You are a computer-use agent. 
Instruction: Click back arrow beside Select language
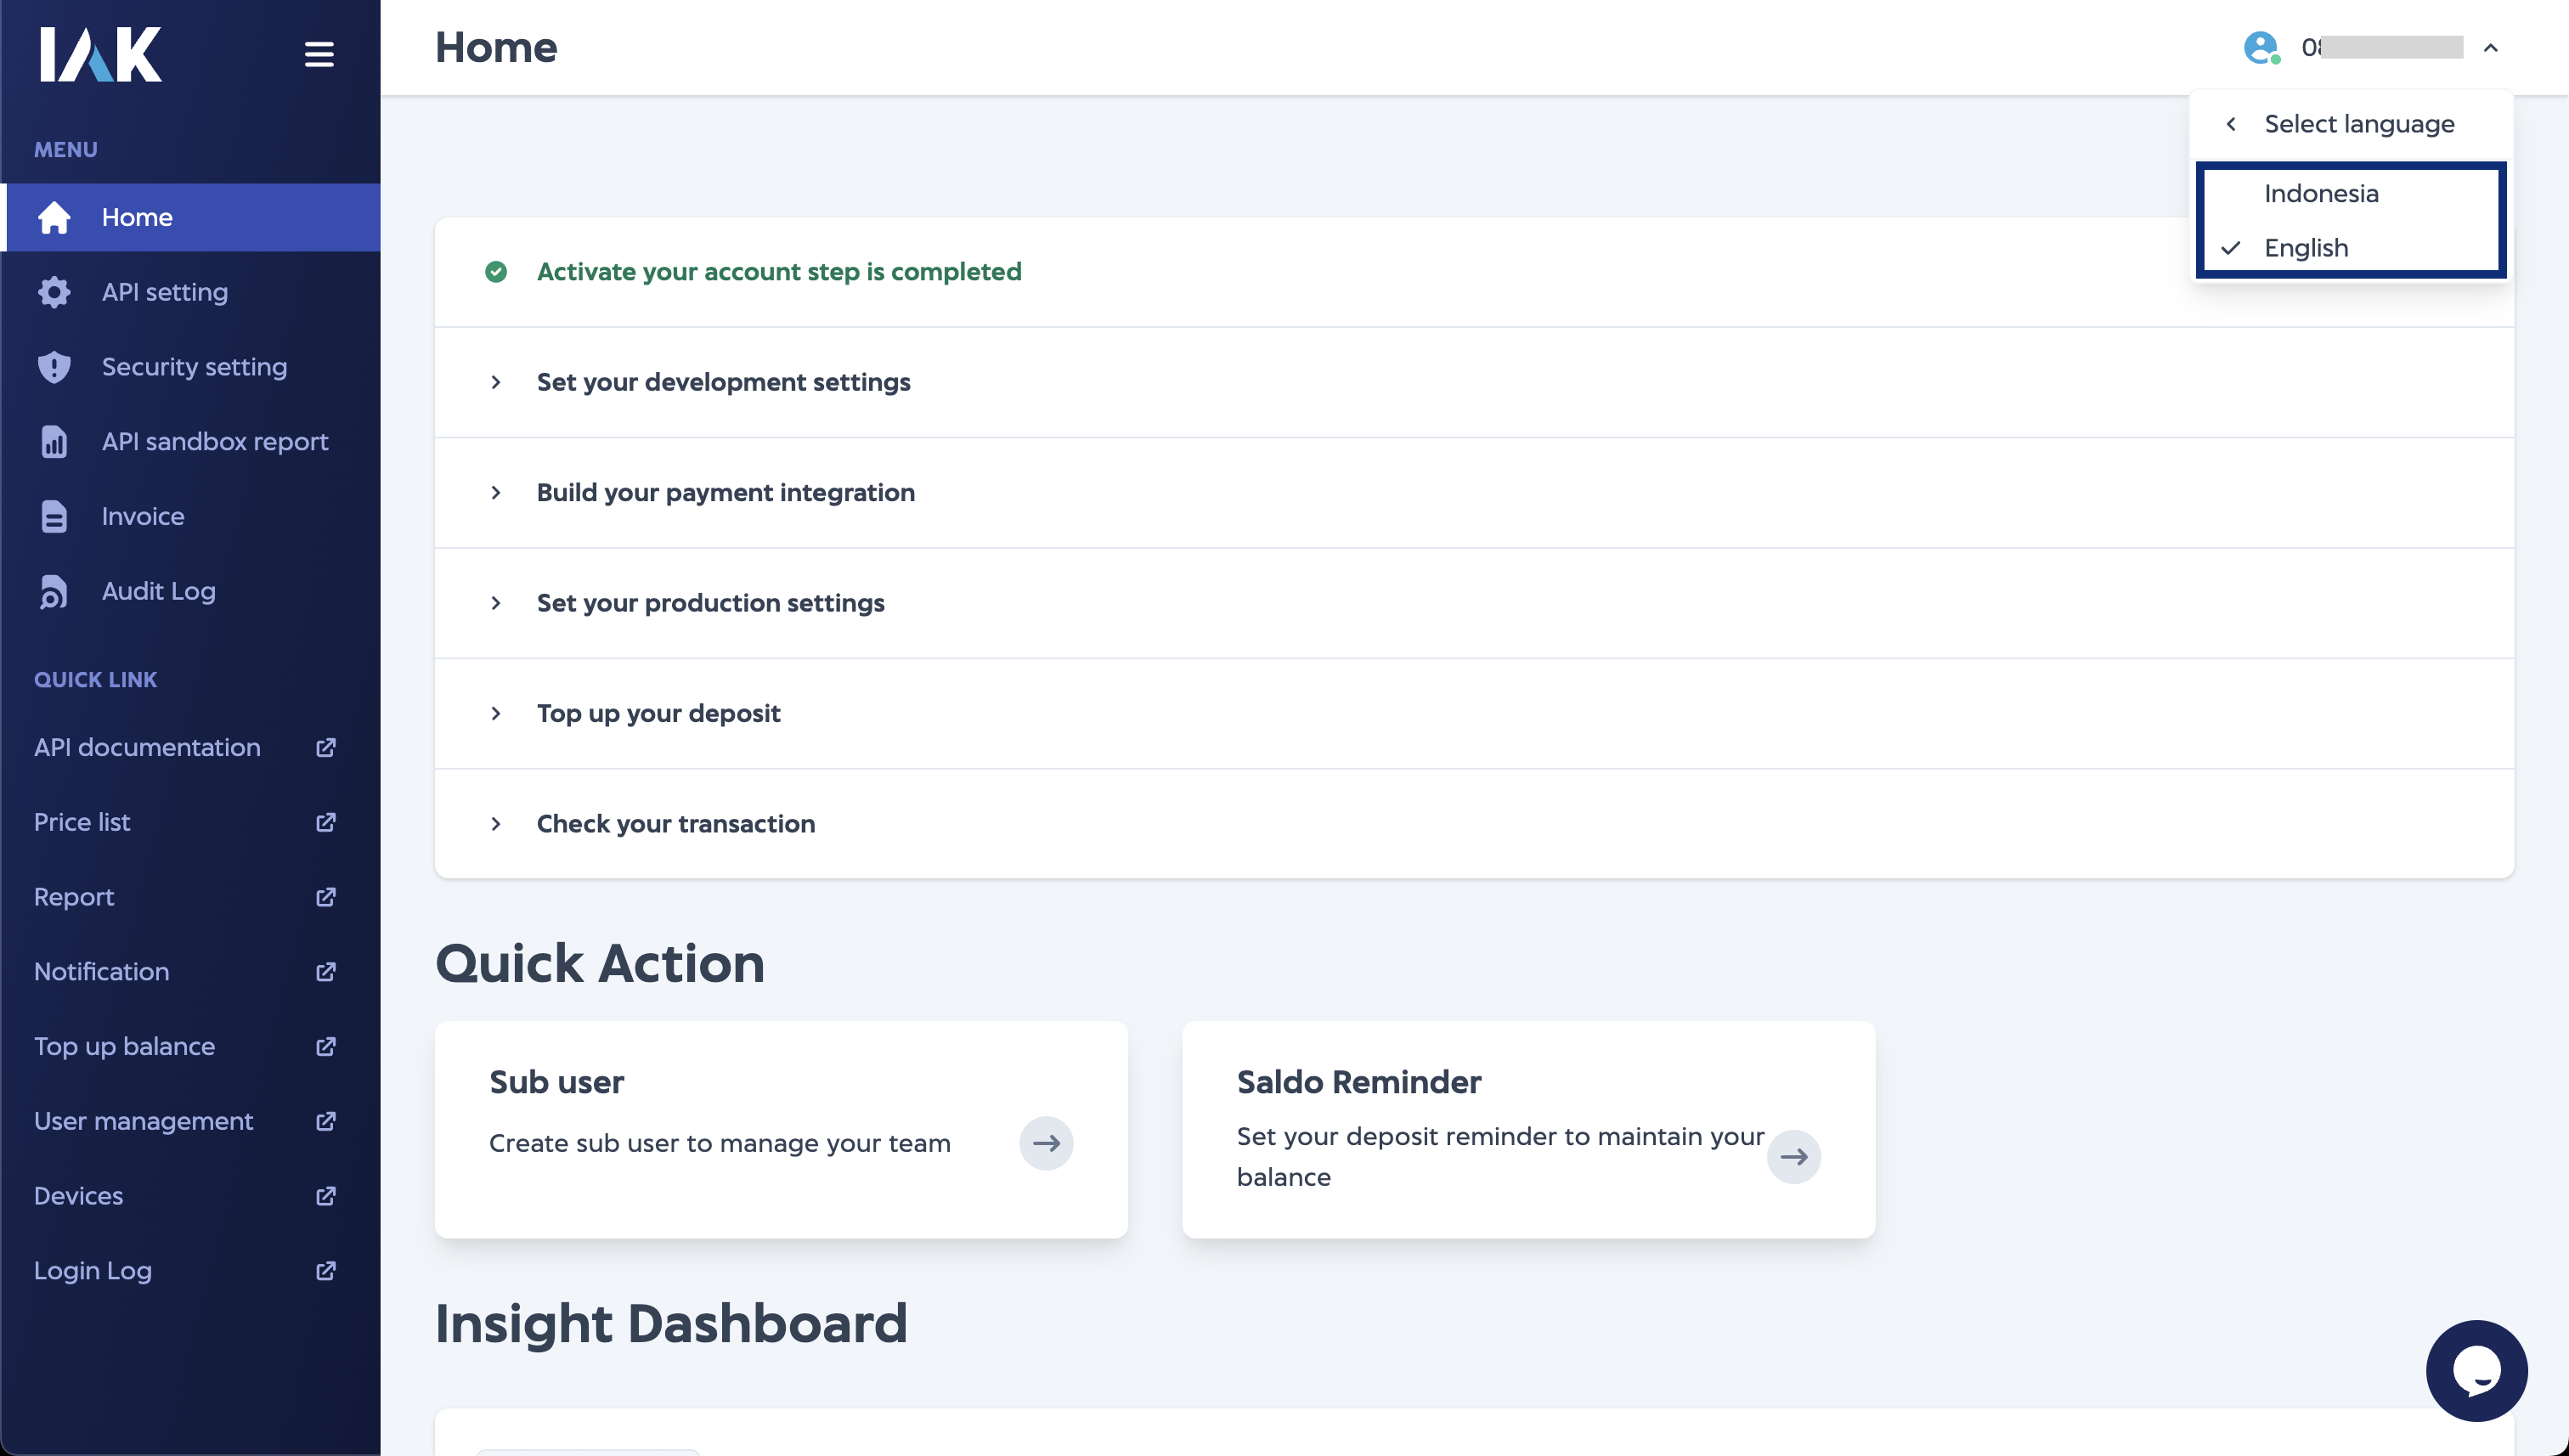click(2231, 124)
